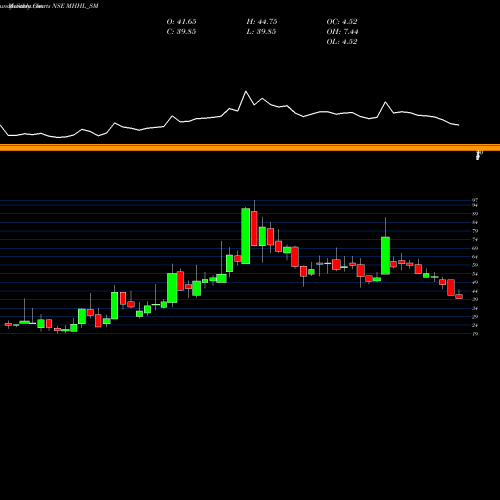
Task: Click the NSE MHHL_SM chart title
Action: (x=75, y=6)
